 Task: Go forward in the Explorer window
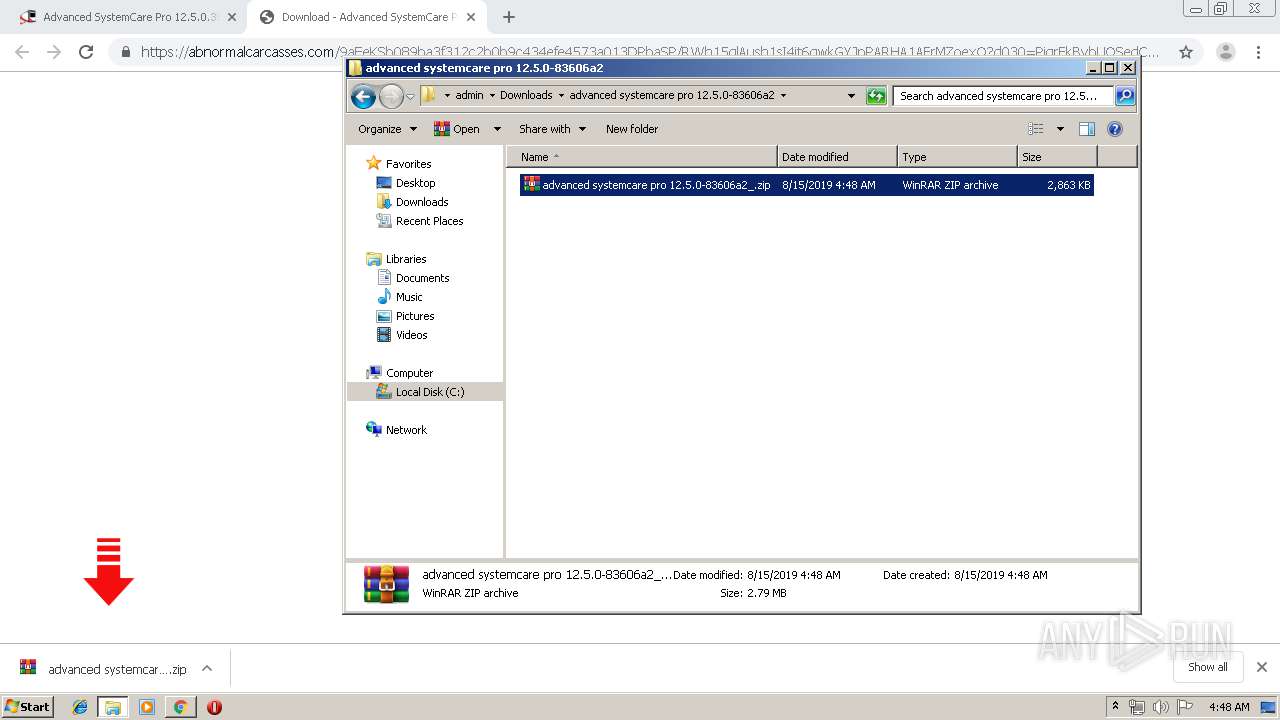tap(390, 96)
